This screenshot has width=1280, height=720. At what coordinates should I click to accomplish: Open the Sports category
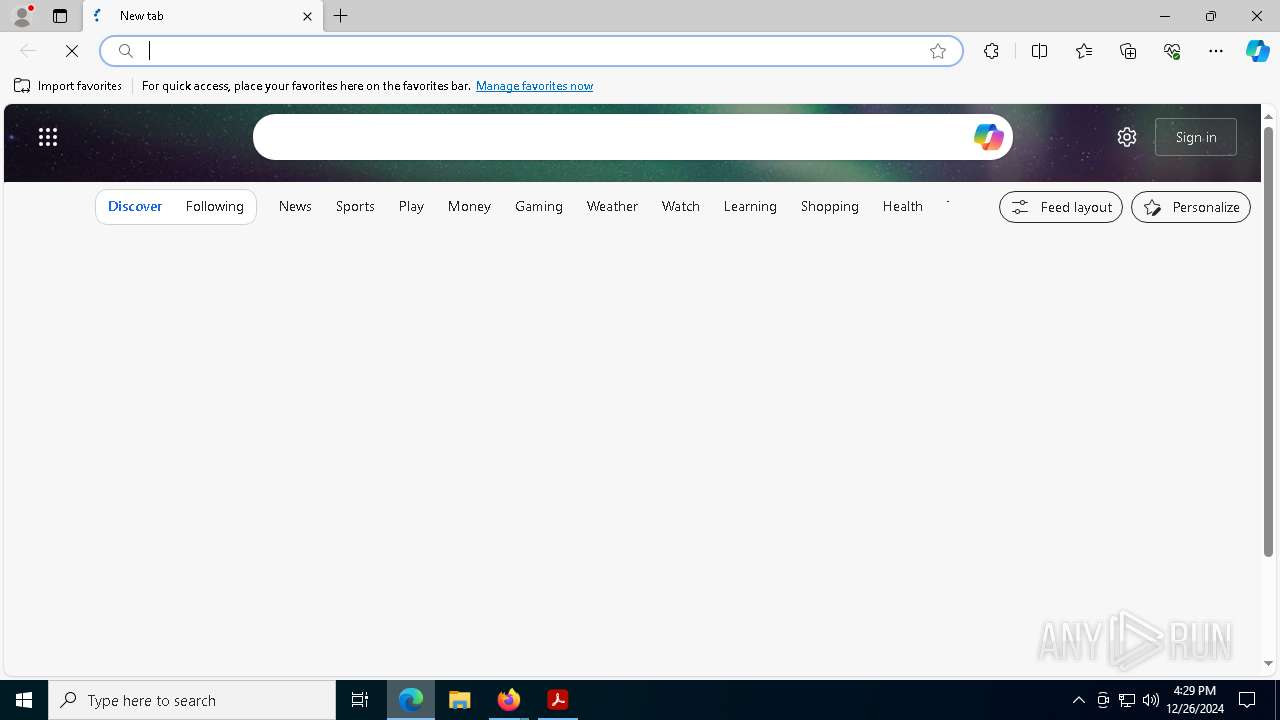tap(355, 206)
